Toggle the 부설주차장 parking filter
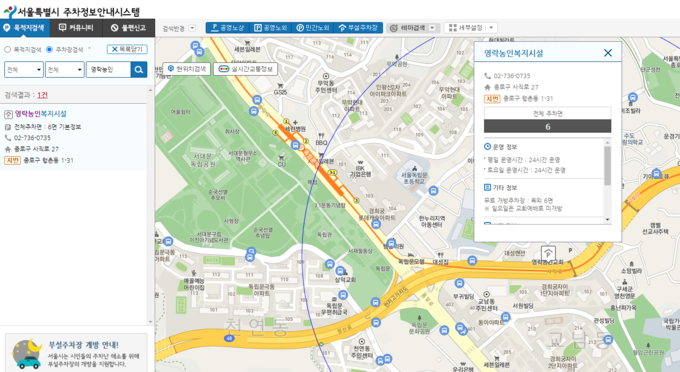The width and height of the screenshot is (680, 372). click(x=358, y=28)
